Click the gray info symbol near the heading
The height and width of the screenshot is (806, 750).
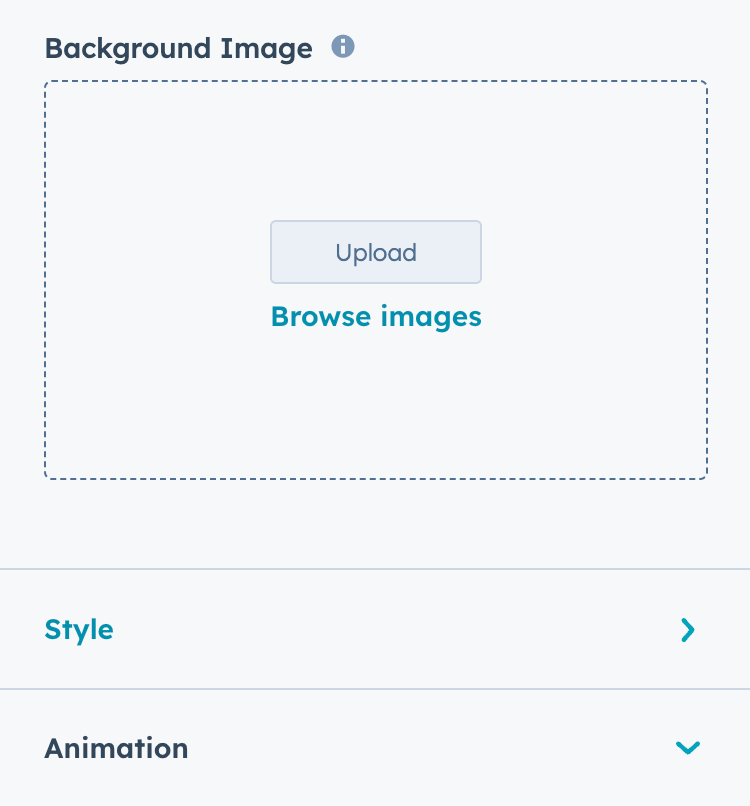[x=342, y=46]
